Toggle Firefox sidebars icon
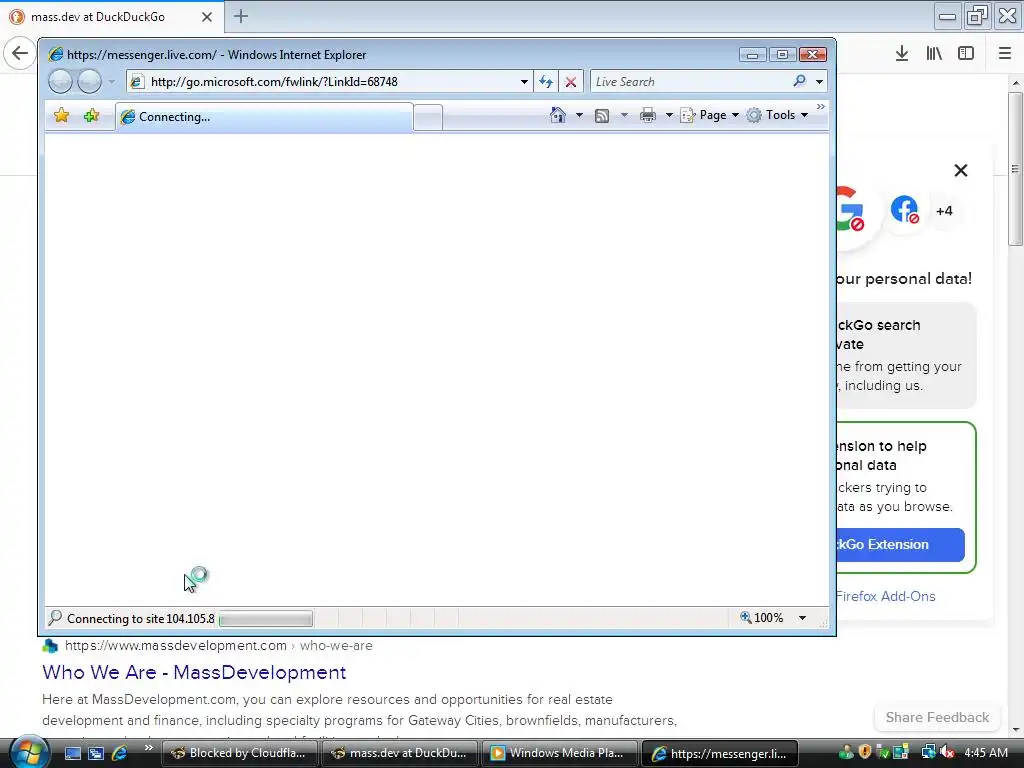The height and width of the screenshot is (768, 1024). pos(966,54)
